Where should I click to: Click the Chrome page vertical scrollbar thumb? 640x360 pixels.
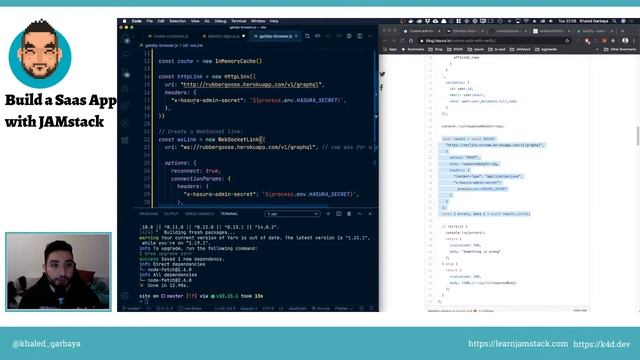[638, 136]
